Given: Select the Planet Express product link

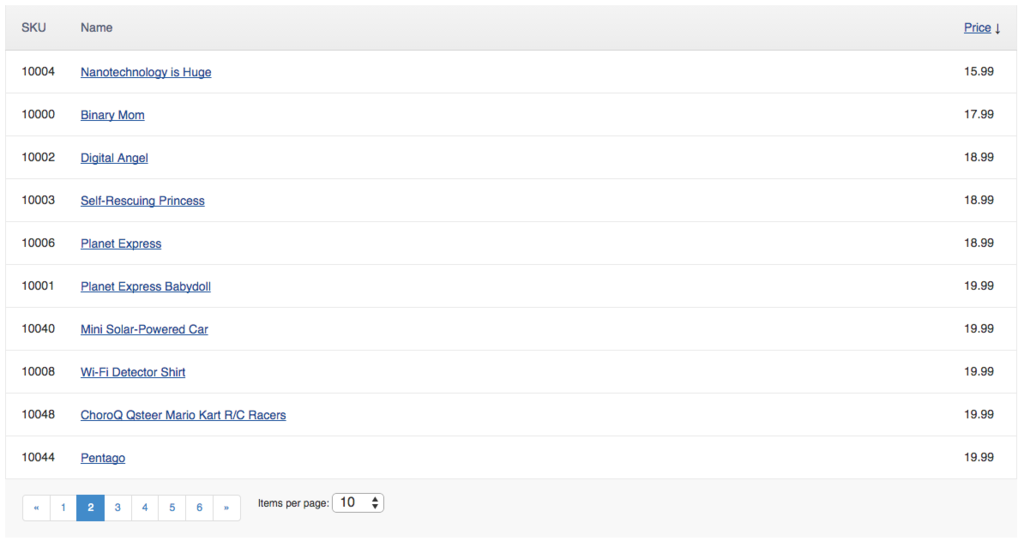Looking at the screenshot, I should point(121,244).
